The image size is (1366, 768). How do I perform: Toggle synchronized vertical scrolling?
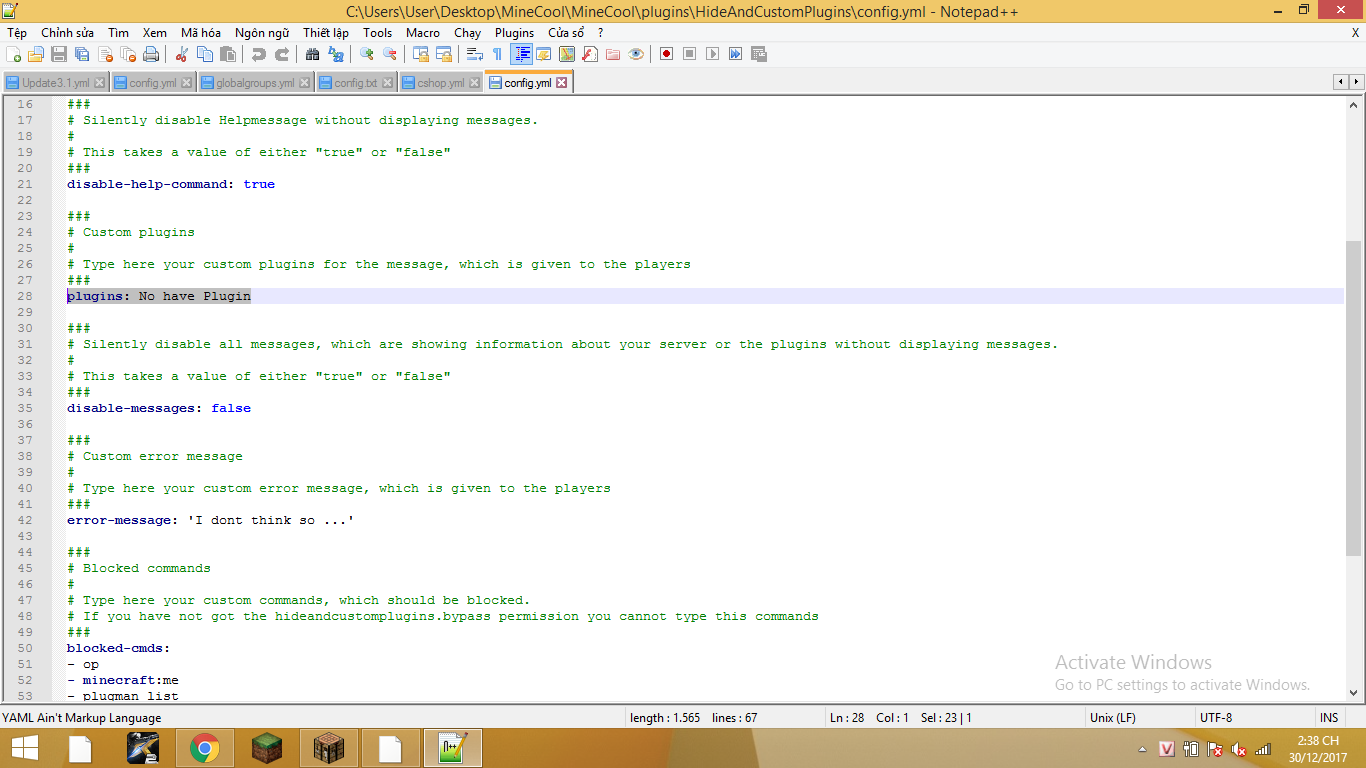(x=421, y=54)
